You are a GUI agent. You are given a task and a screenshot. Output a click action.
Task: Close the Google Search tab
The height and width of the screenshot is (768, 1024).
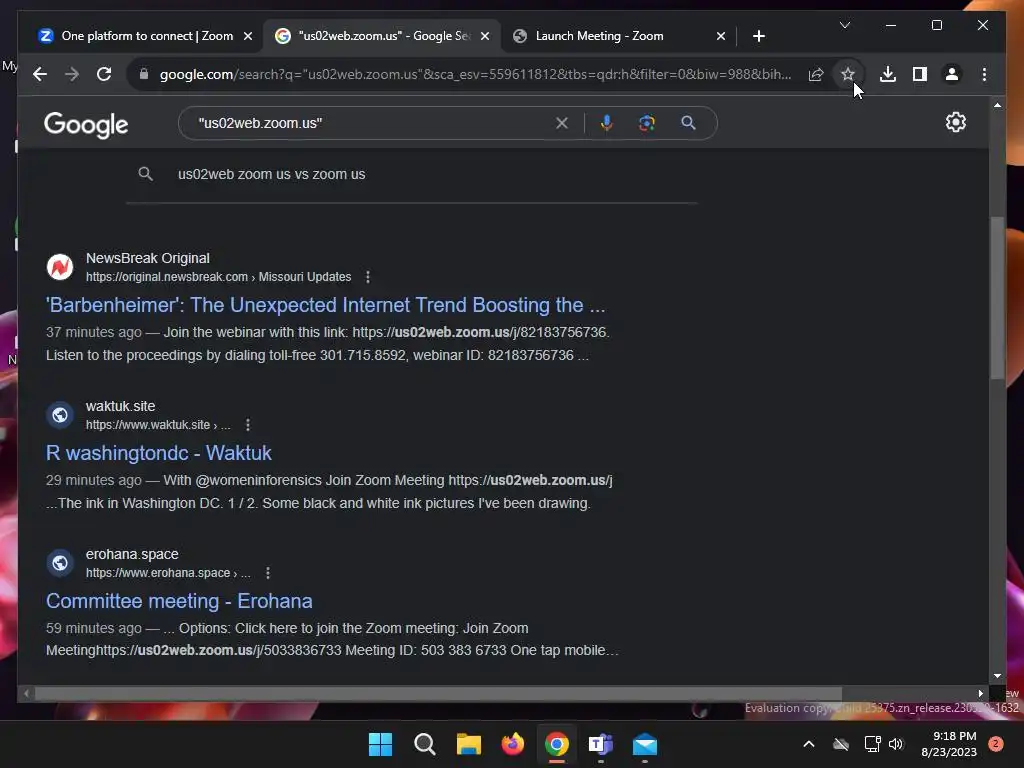coord(485,36)
